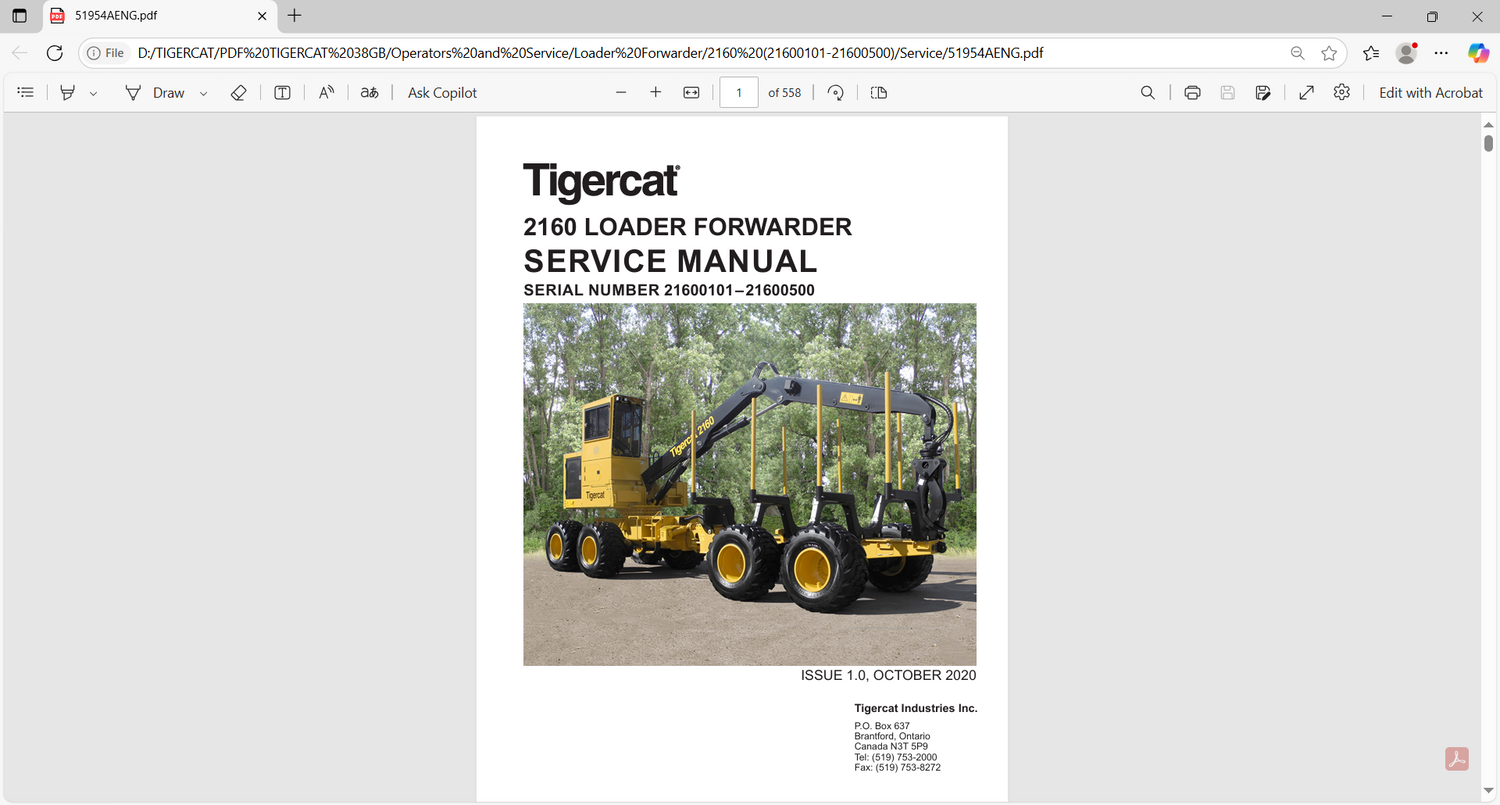This screenshot has width=1500, height=805.
Task: Click "2160 LOADER FORWARDER" title
Action: point(688,227)
